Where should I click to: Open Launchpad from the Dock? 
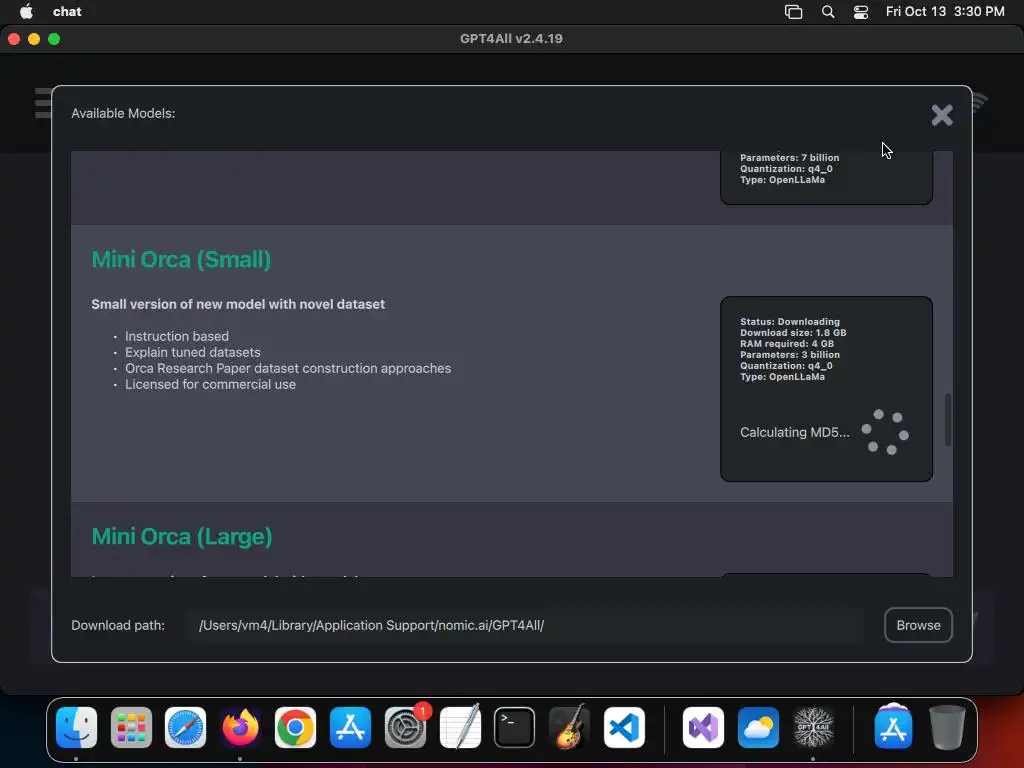(x=131, y=727)
